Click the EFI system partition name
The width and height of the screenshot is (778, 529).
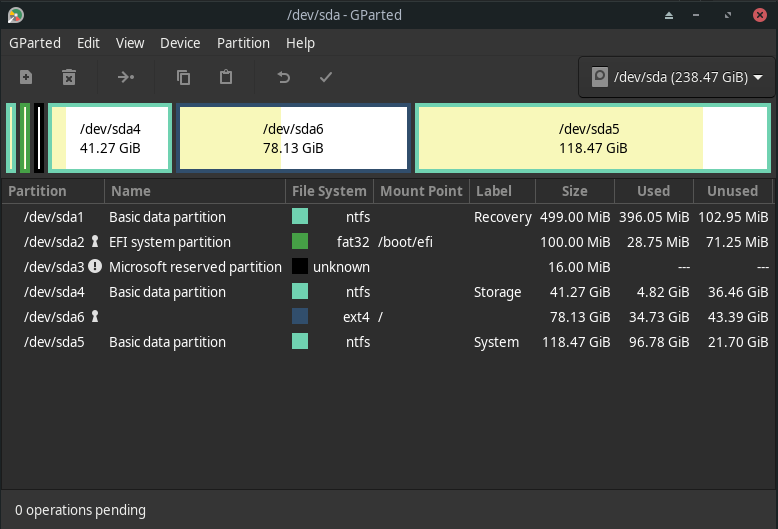[x=170, y=242]
